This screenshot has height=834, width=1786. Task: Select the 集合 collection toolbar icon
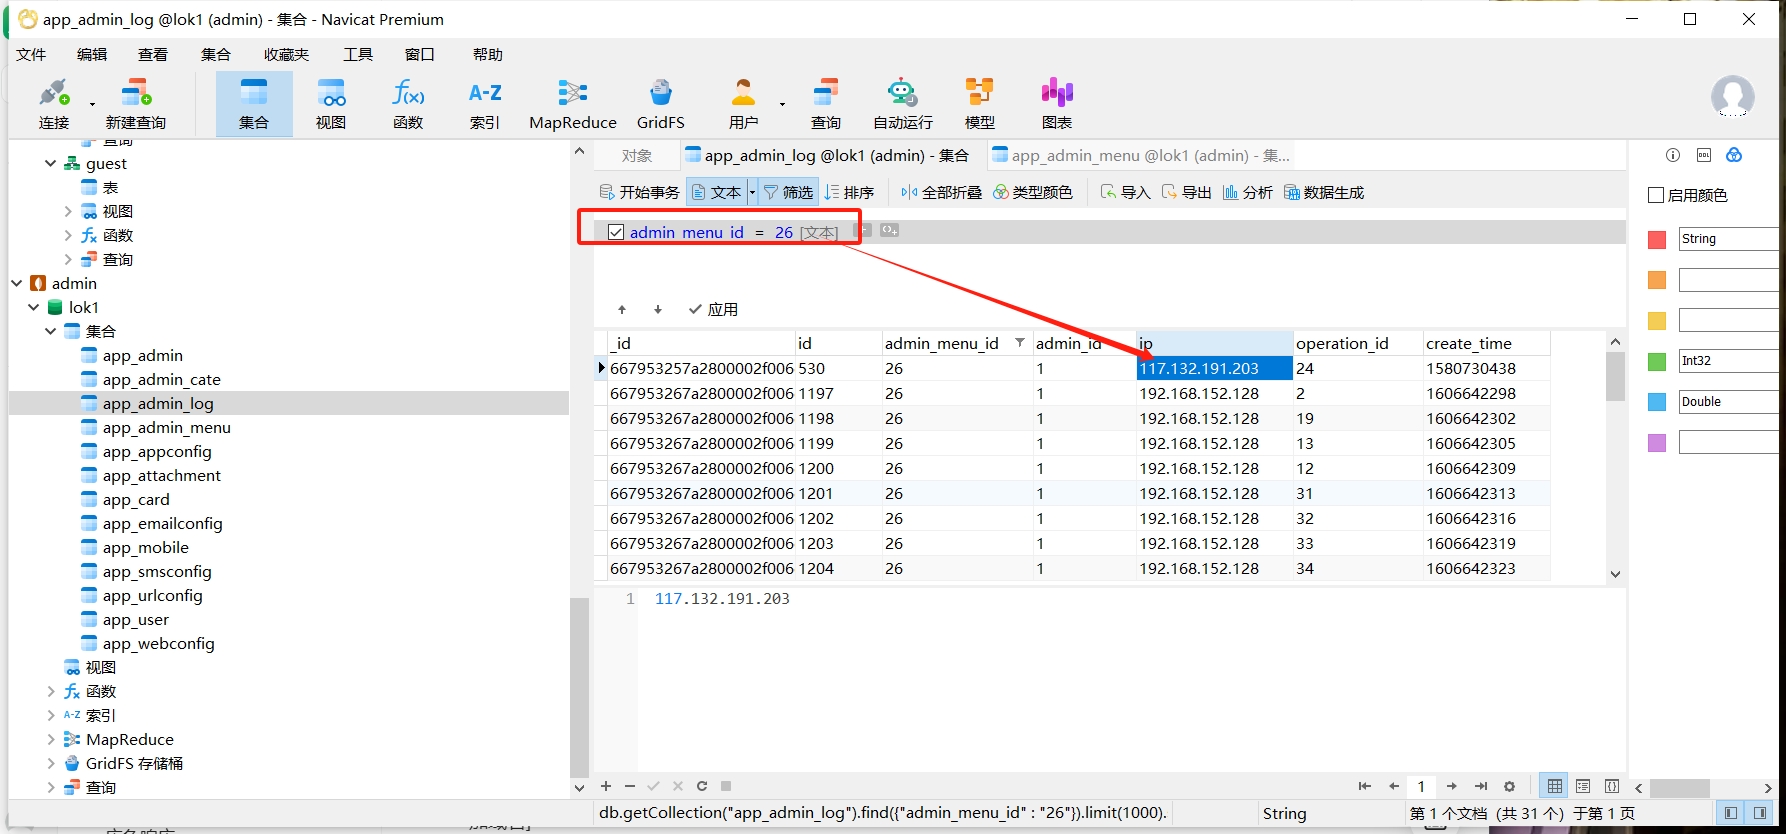click(254, 104)
